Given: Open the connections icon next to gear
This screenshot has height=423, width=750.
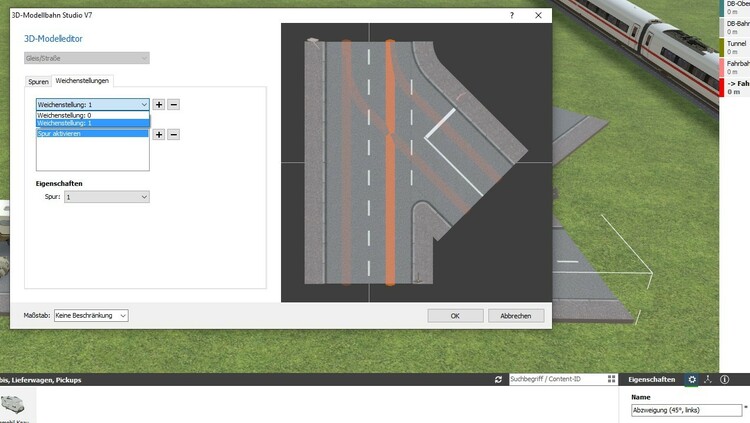Looking at the screenshot, I should (708, 379).
